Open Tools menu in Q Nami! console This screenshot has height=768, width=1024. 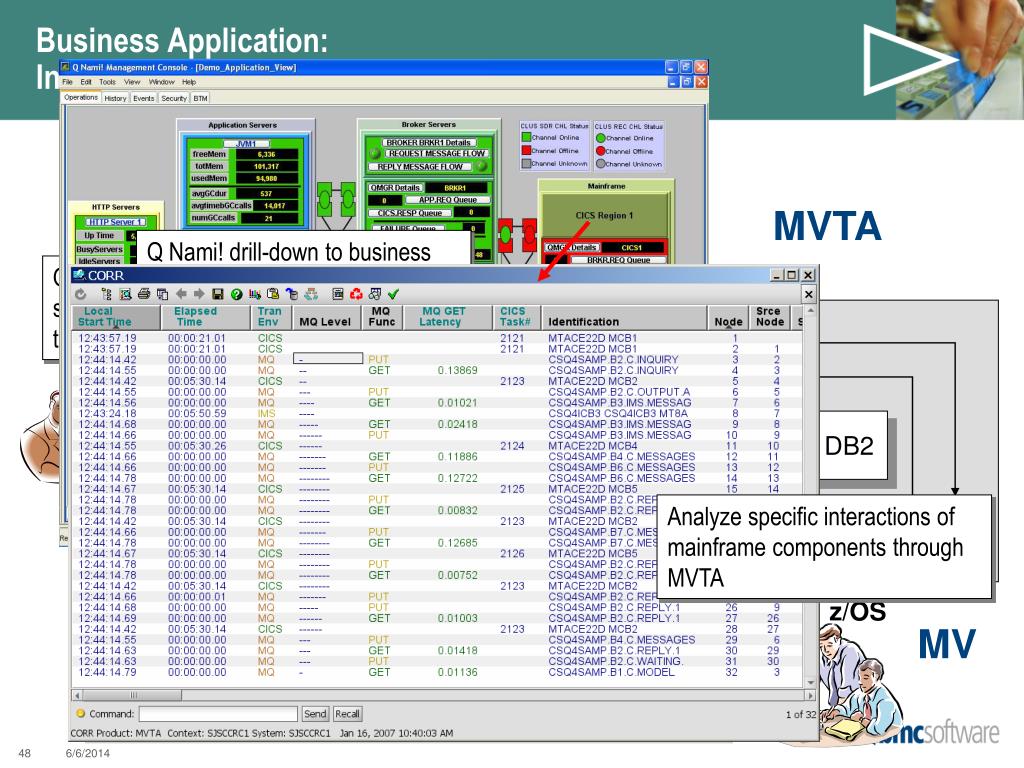click(x=108, y=82)
